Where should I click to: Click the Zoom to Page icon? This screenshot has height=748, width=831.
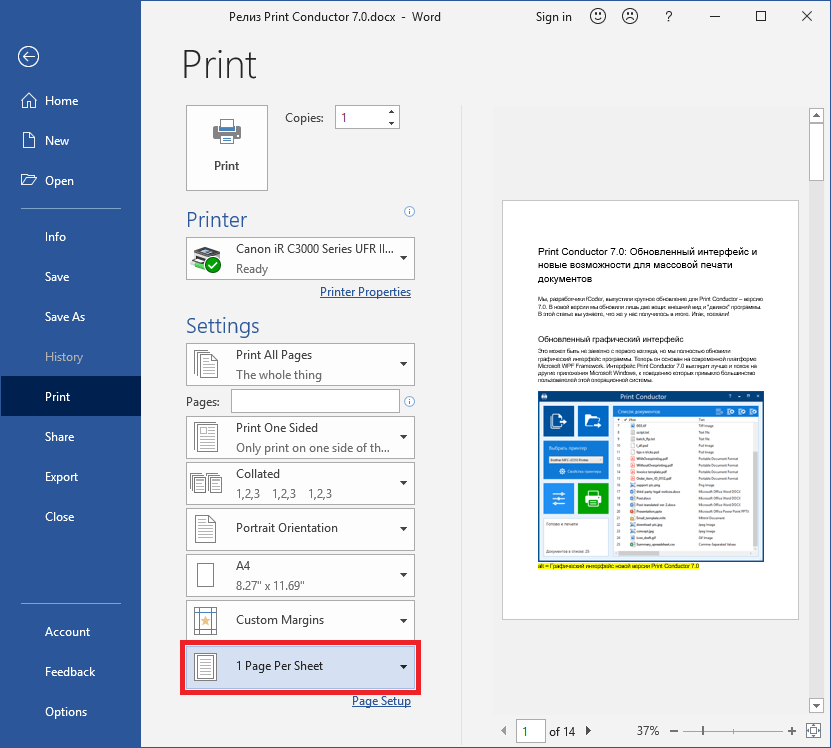811,731
